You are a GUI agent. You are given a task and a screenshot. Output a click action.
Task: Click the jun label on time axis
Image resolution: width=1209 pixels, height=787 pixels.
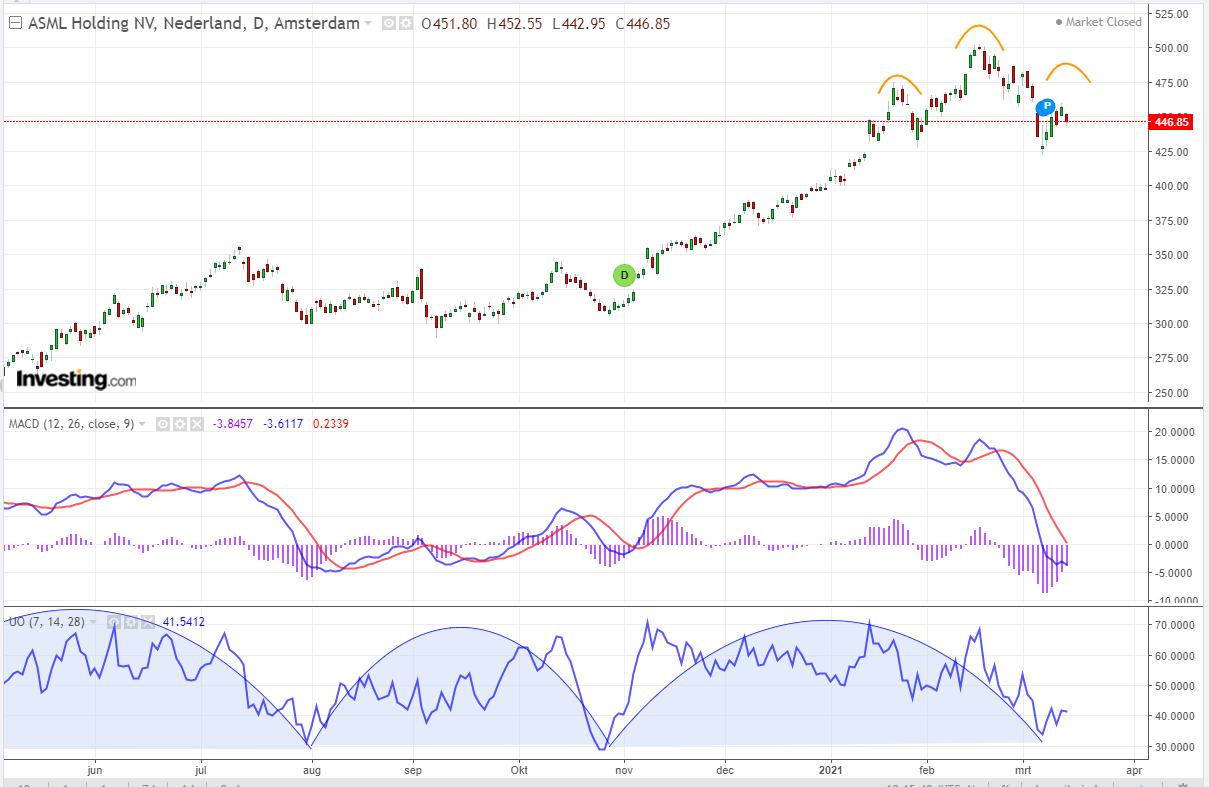96,771
